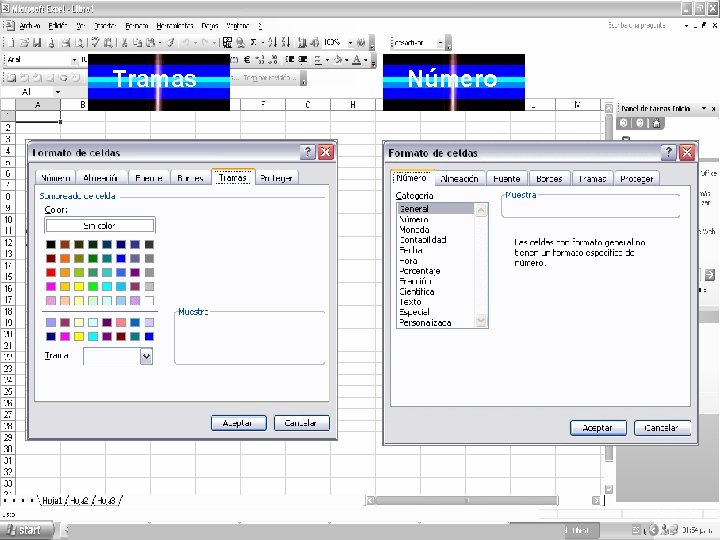The width and height of the screenshot is (720, 540).
Task: Open the Zoom percentage dropdown arrow
Action: click(x=350, y=43)
